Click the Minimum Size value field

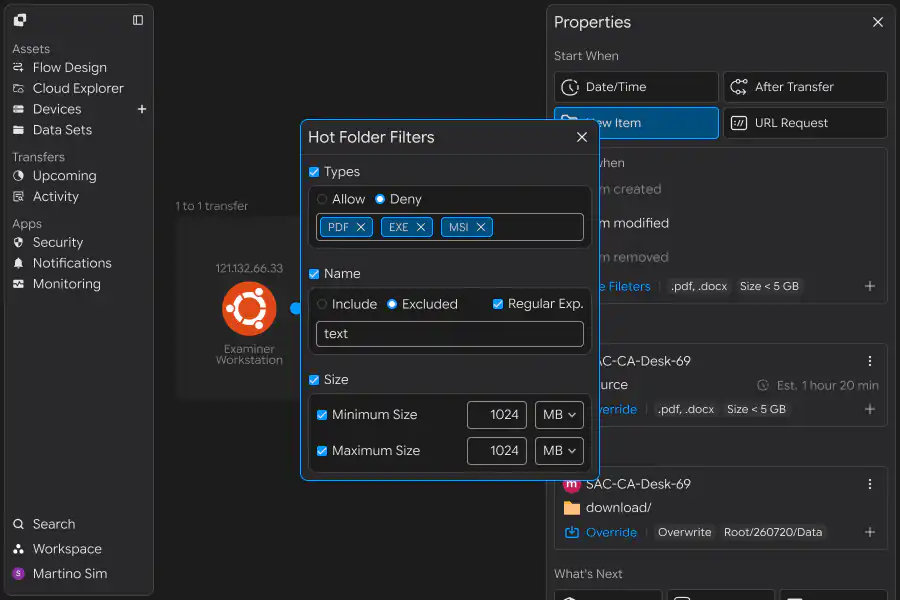click(496, 415)
